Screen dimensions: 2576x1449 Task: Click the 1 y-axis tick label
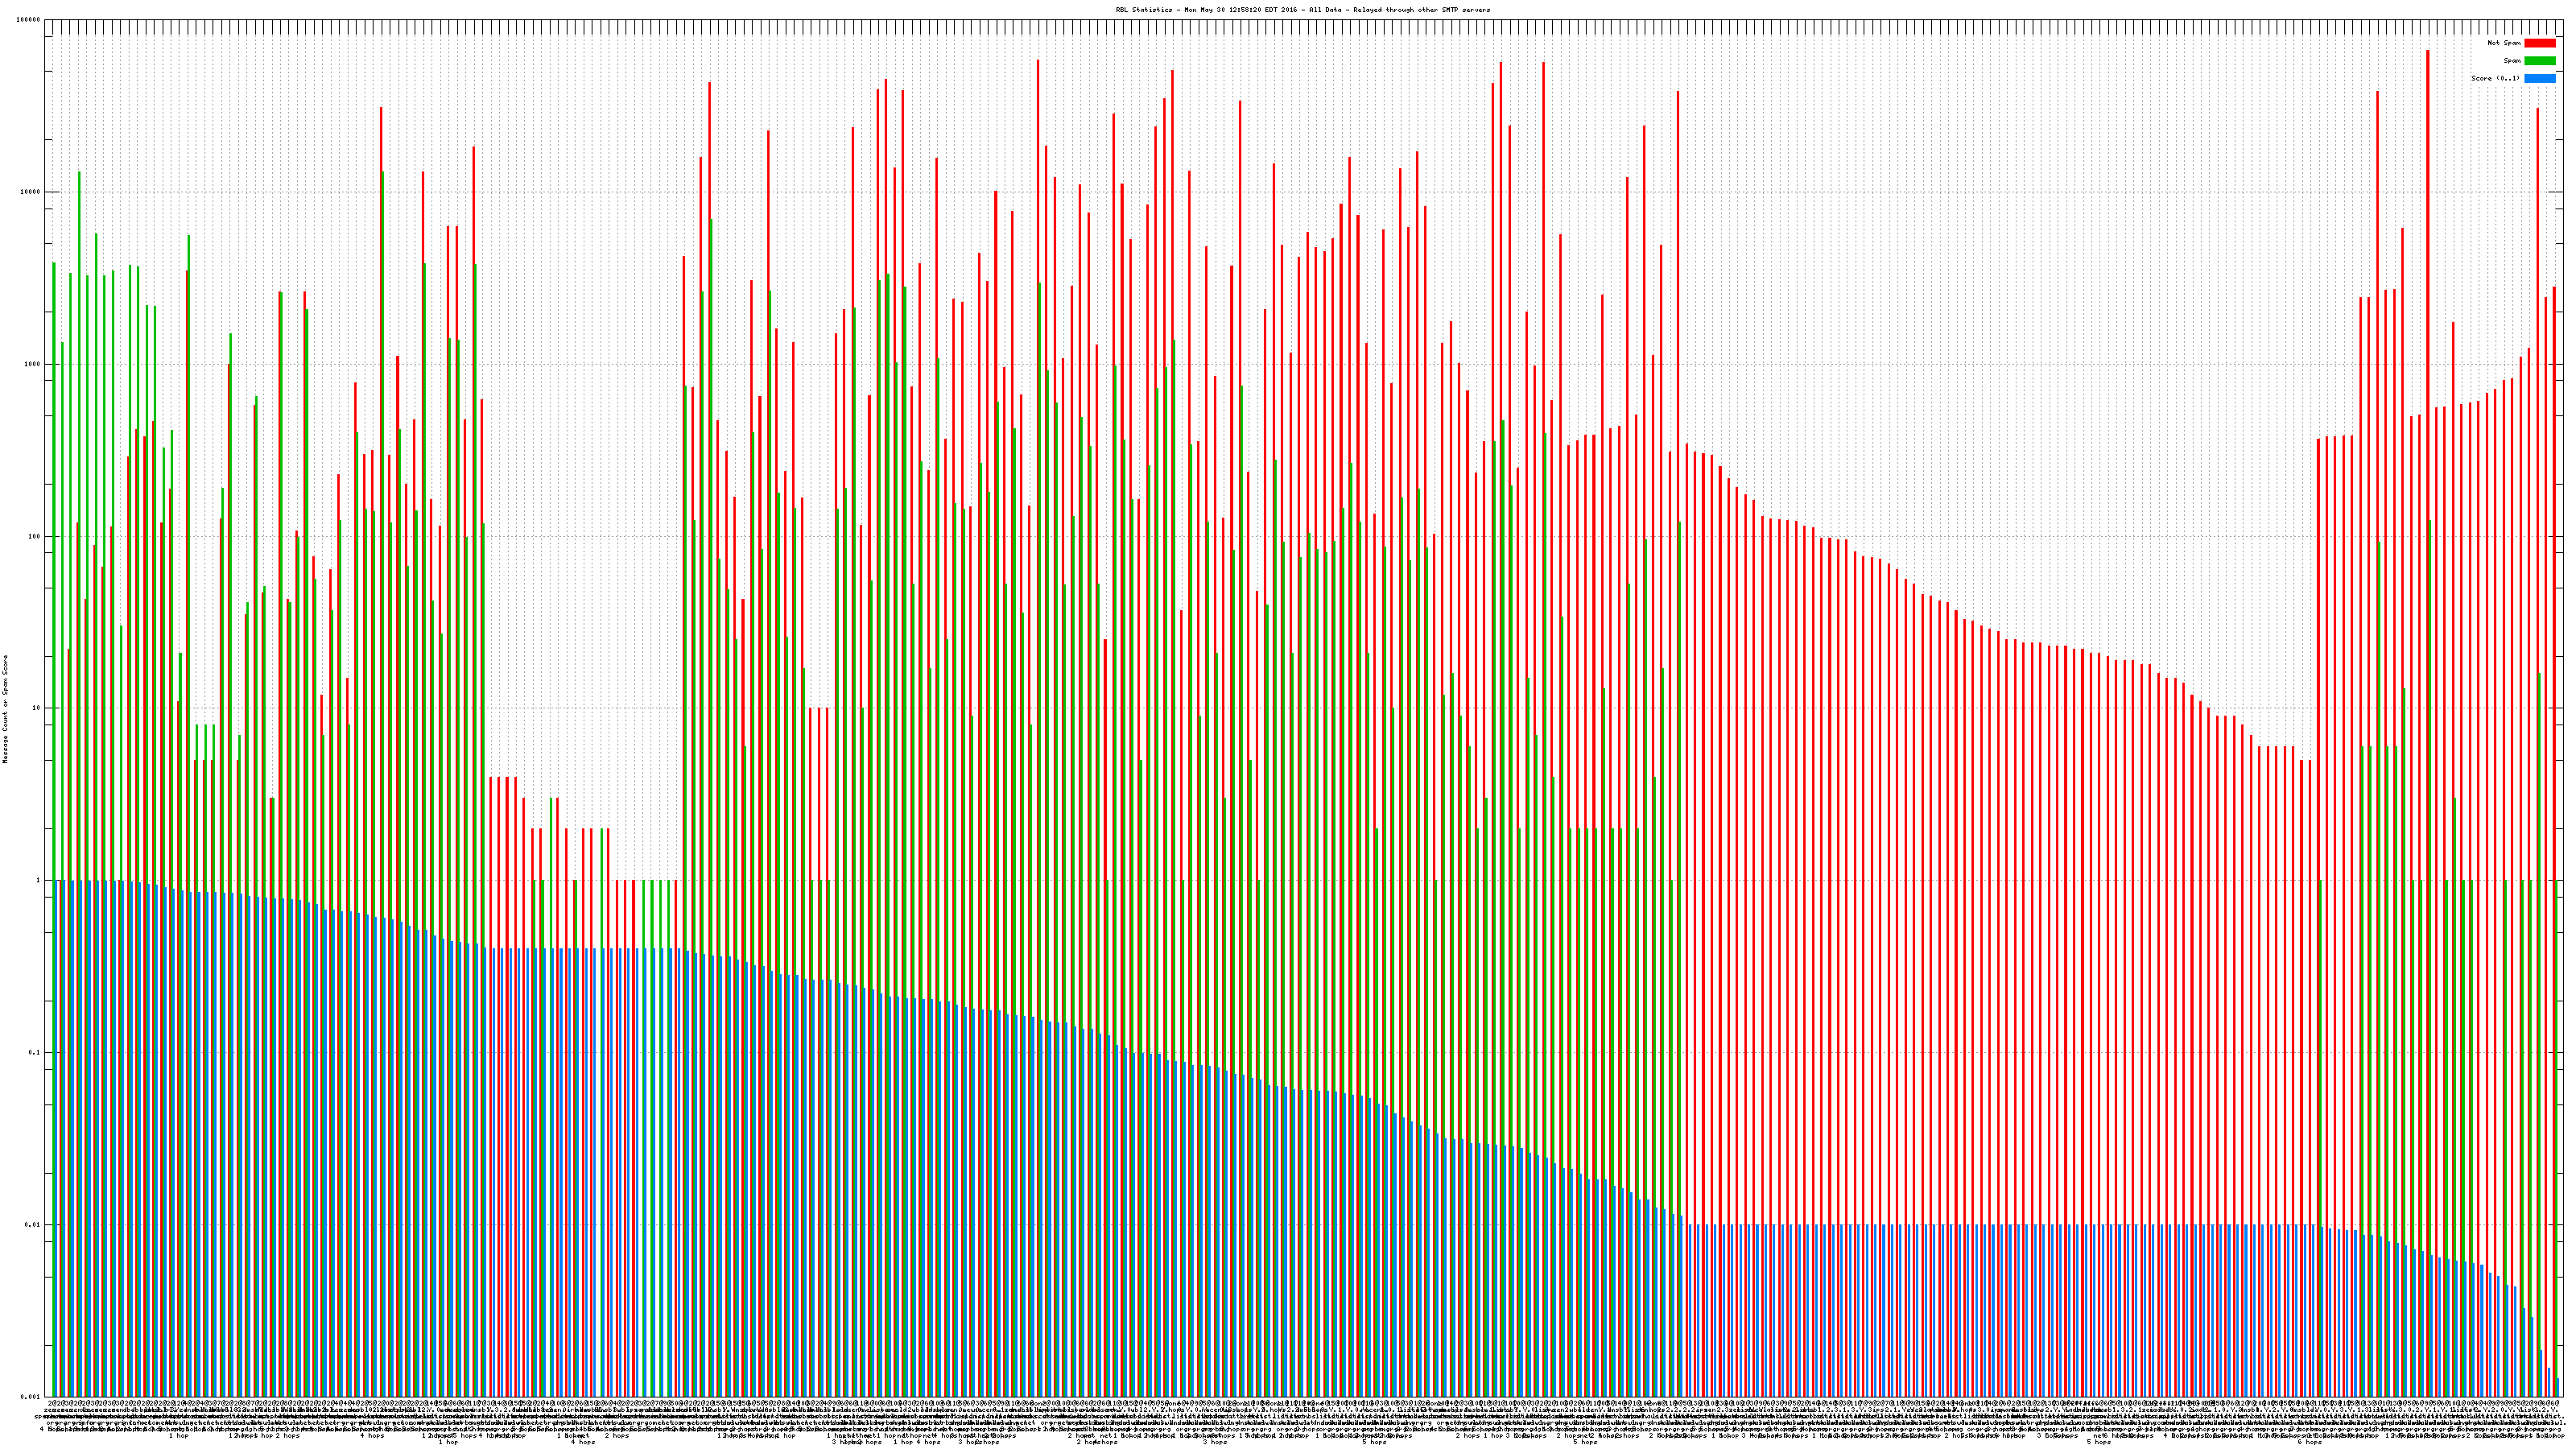[38, 880]
